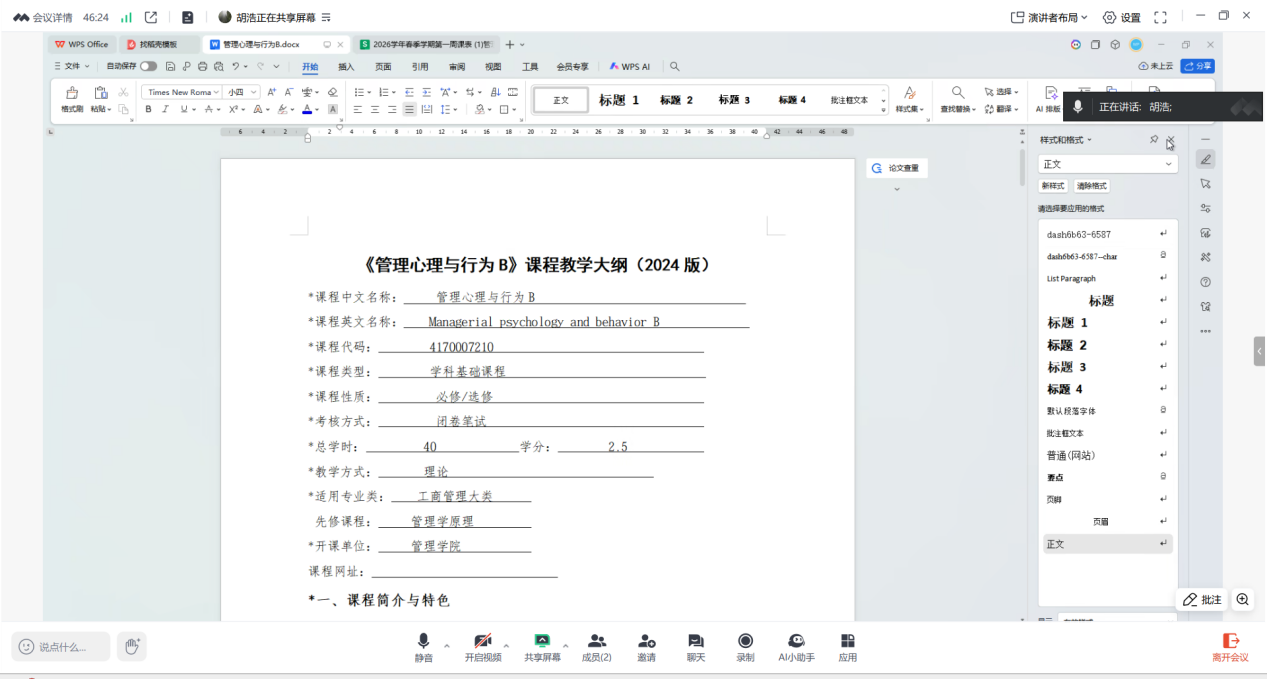This screenshot has height=679, width=1267.
Task: Open the 审阅 ribbon tab
Action: [x=456, y=67]
